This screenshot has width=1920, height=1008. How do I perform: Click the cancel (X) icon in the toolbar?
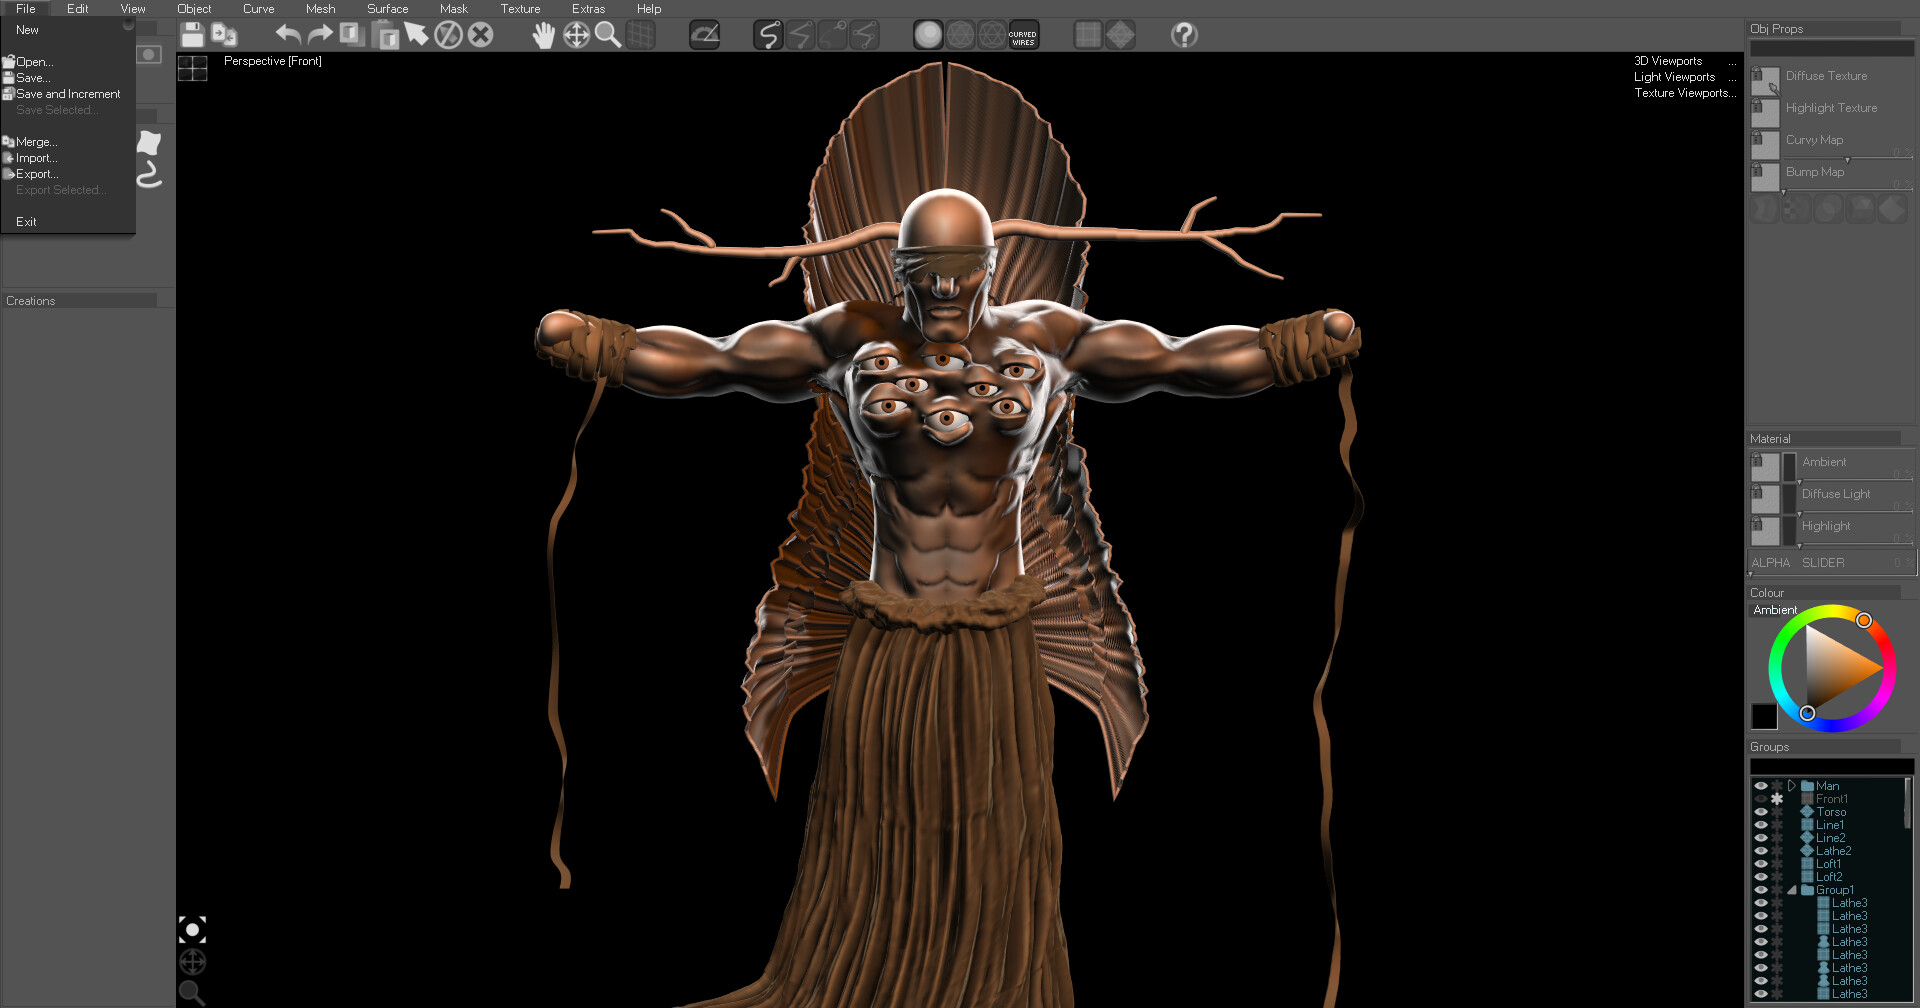point(481,34)
